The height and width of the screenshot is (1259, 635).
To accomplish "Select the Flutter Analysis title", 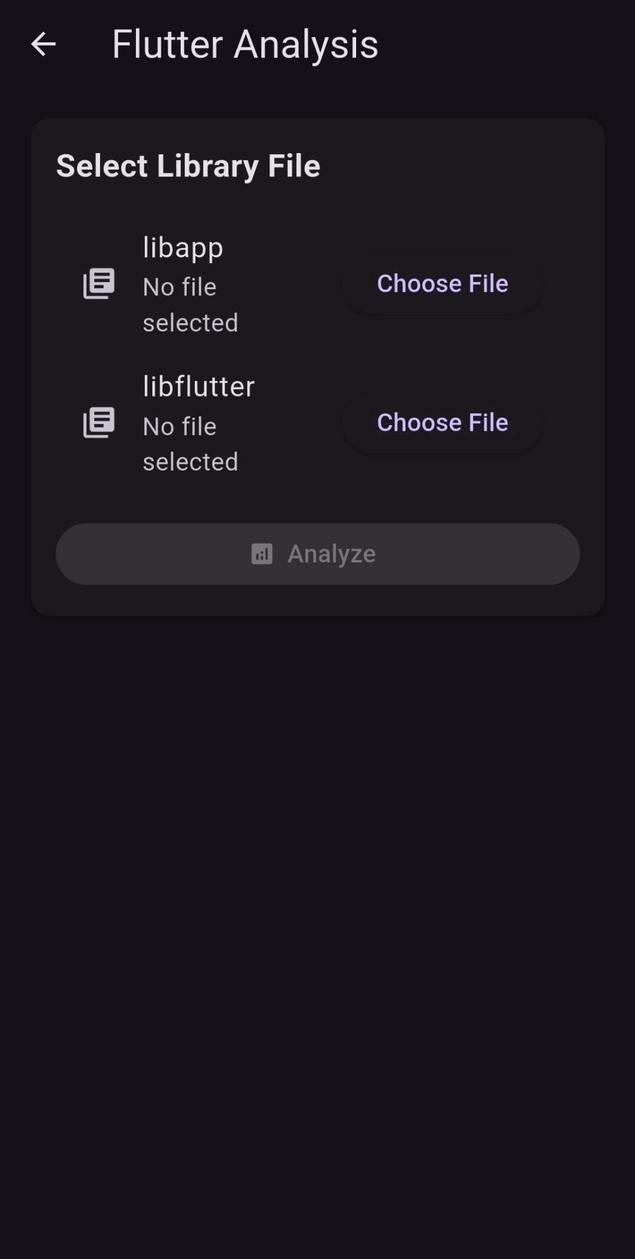I will tap(246, 44).
